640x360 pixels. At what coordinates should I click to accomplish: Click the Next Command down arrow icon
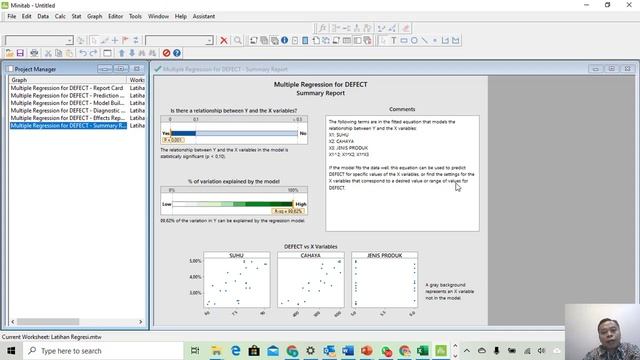point(132,53)
